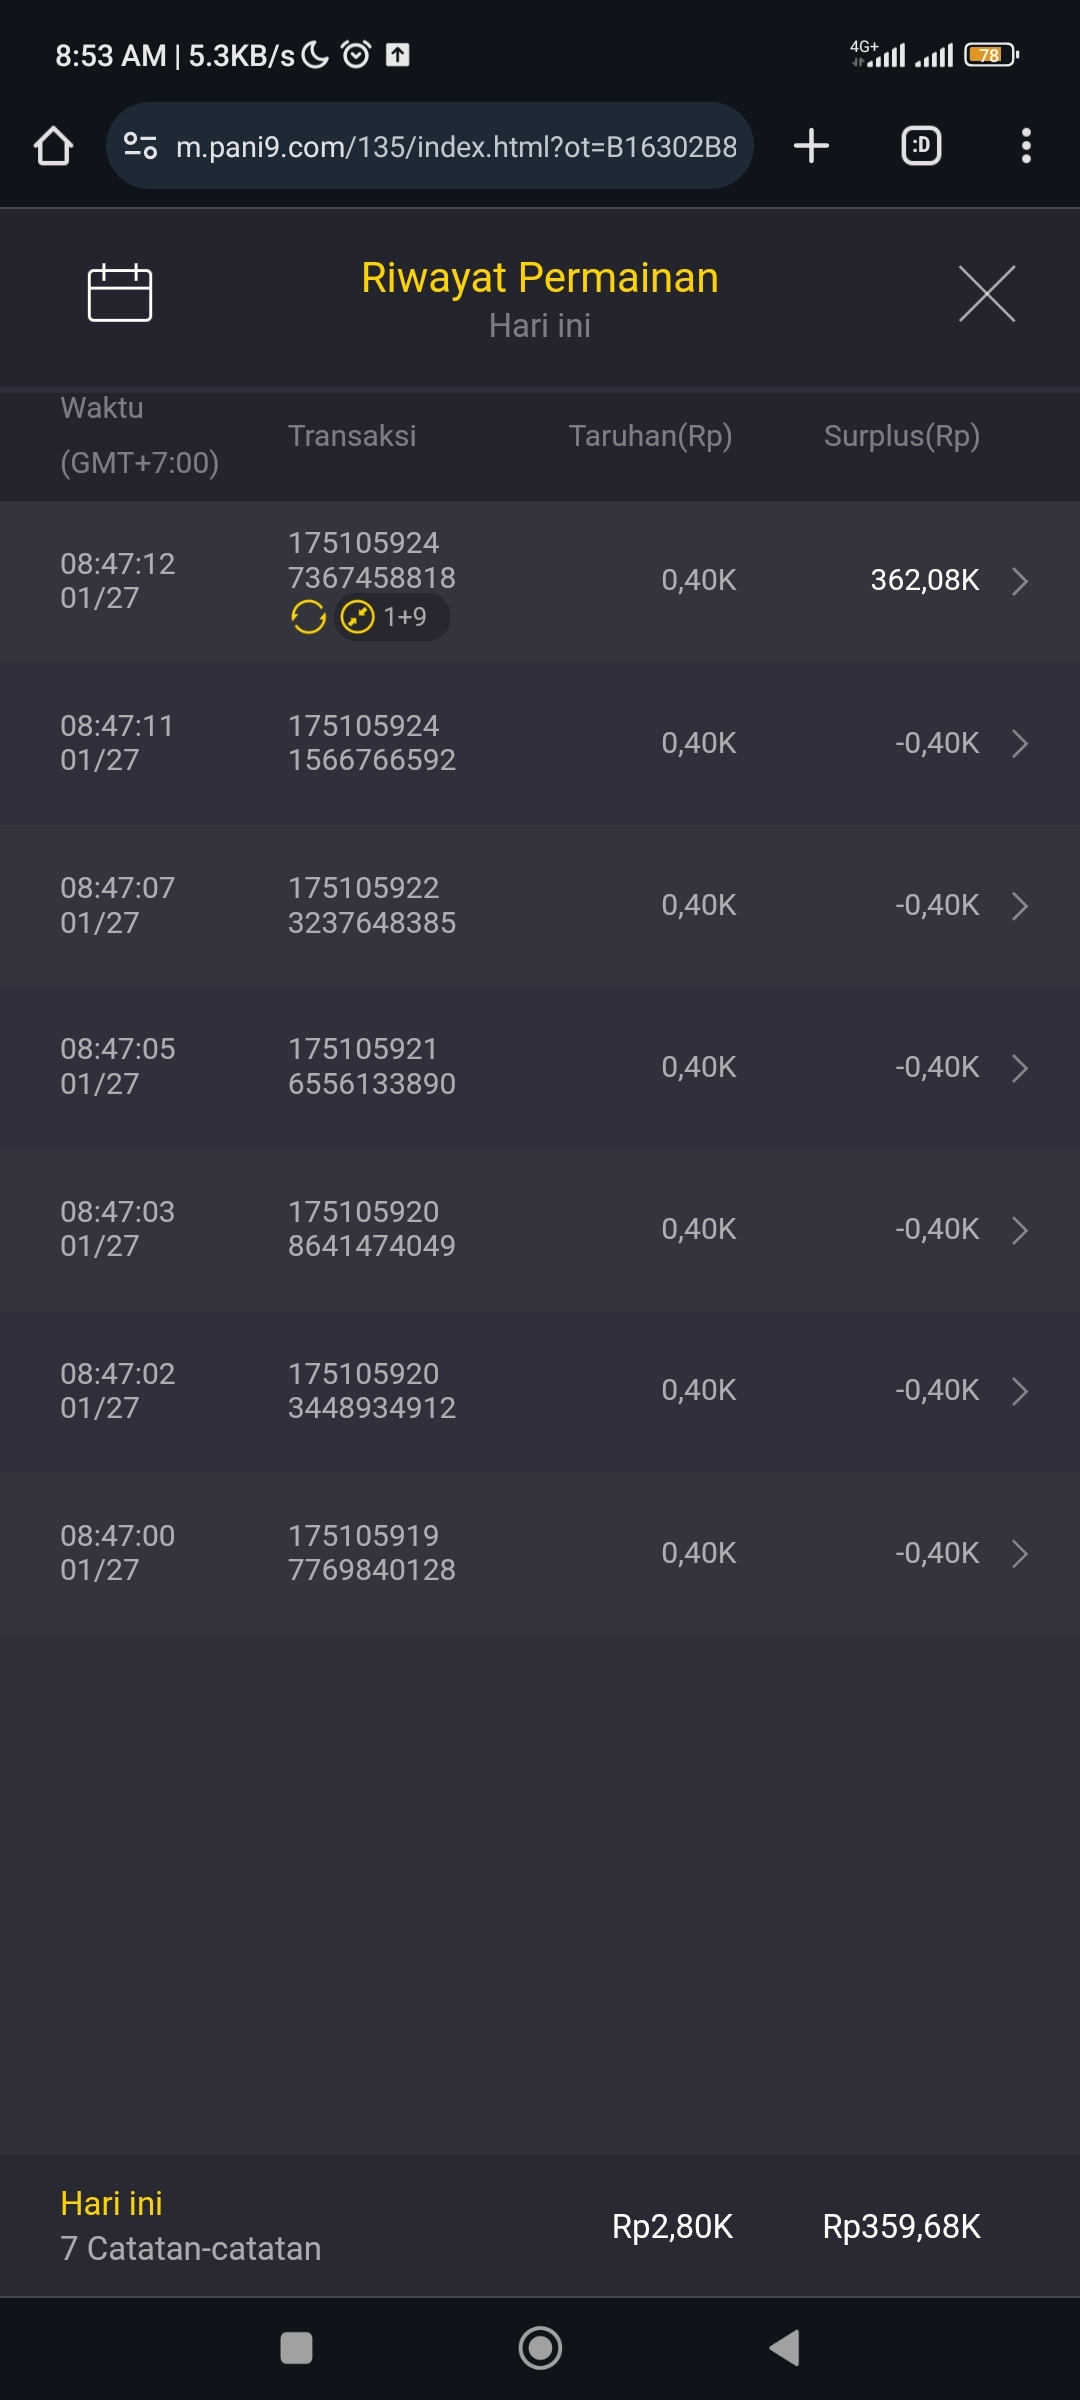Open a new browser tab
Screen dimensions: 1080x2400
[x=811, y=146]
